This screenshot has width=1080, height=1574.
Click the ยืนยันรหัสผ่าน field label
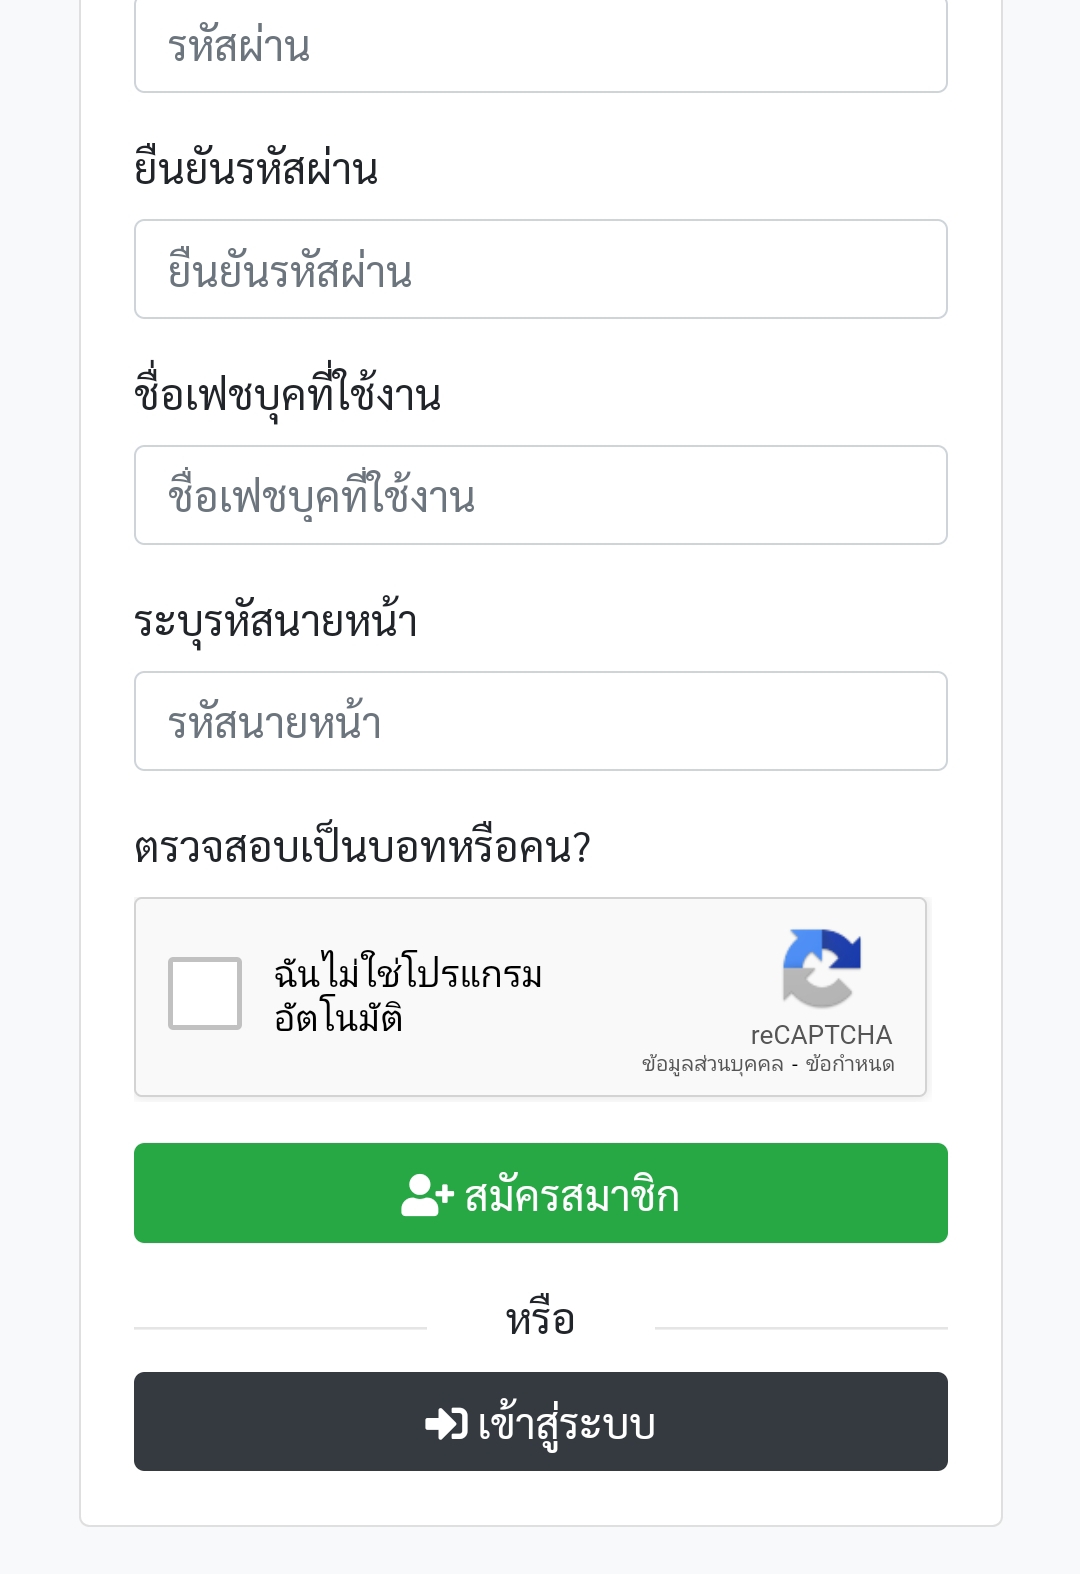click(x=256, y=168)
